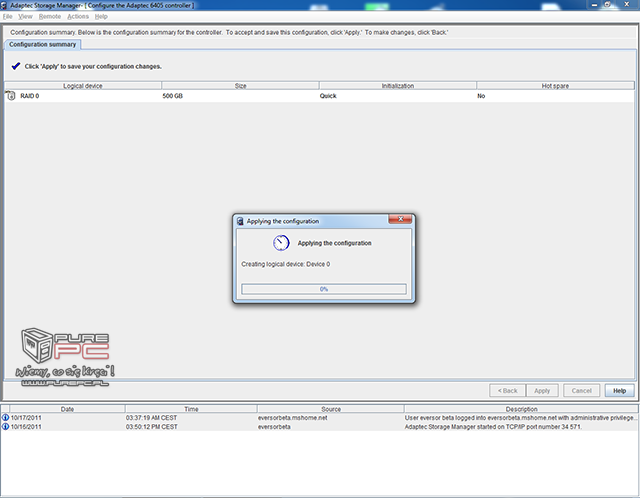Image resolution: width=640 pixels, height=498 pixels.
Task: Sort events by the Date column header
Action: [67, 409]
